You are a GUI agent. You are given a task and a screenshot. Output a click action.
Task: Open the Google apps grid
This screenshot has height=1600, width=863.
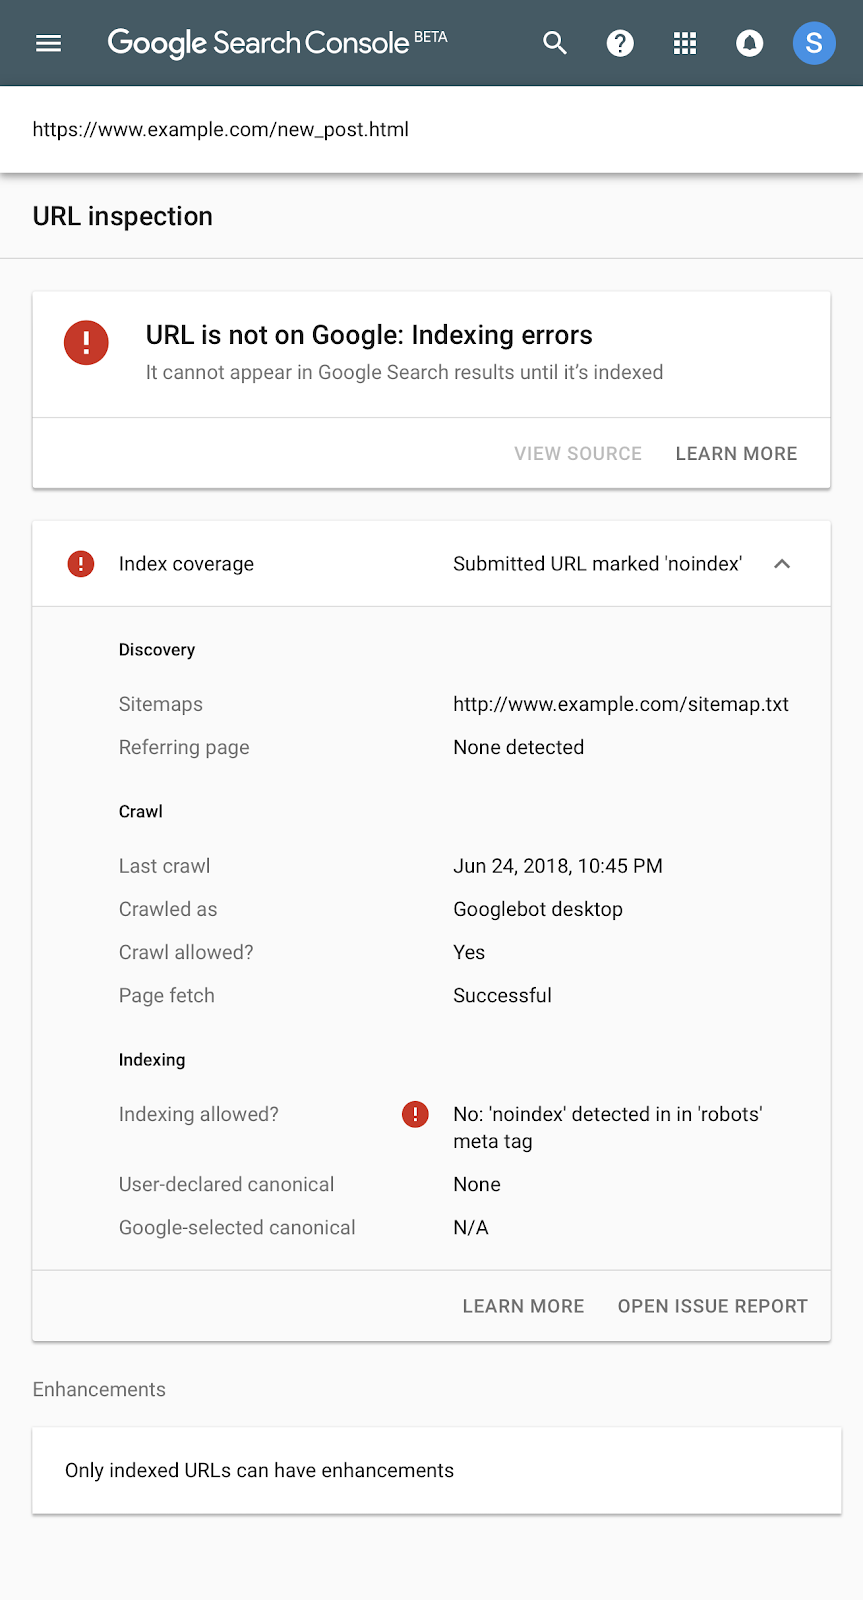(x=685, y=43)
